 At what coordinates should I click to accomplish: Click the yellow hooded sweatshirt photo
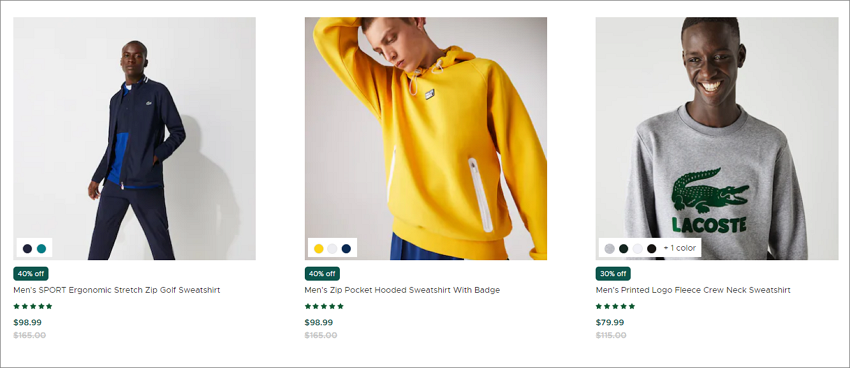(426, 138)
